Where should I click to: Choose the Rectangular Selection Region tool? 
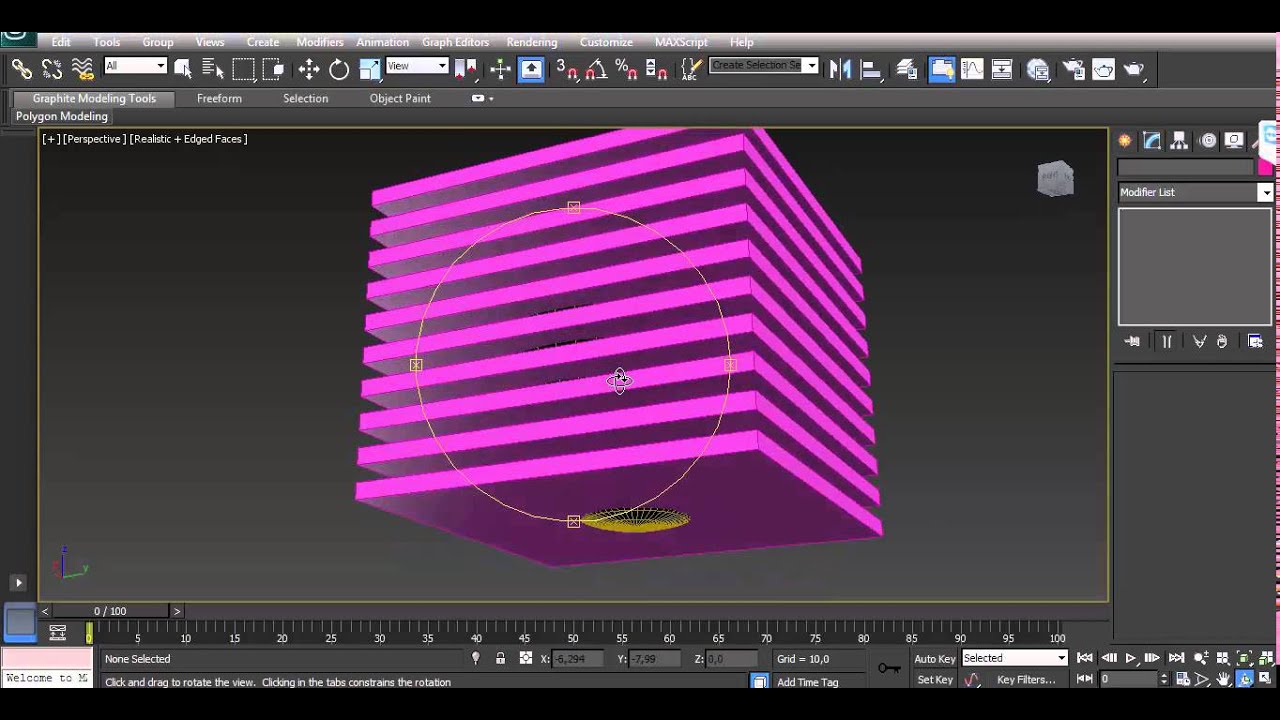click(243, 69)
